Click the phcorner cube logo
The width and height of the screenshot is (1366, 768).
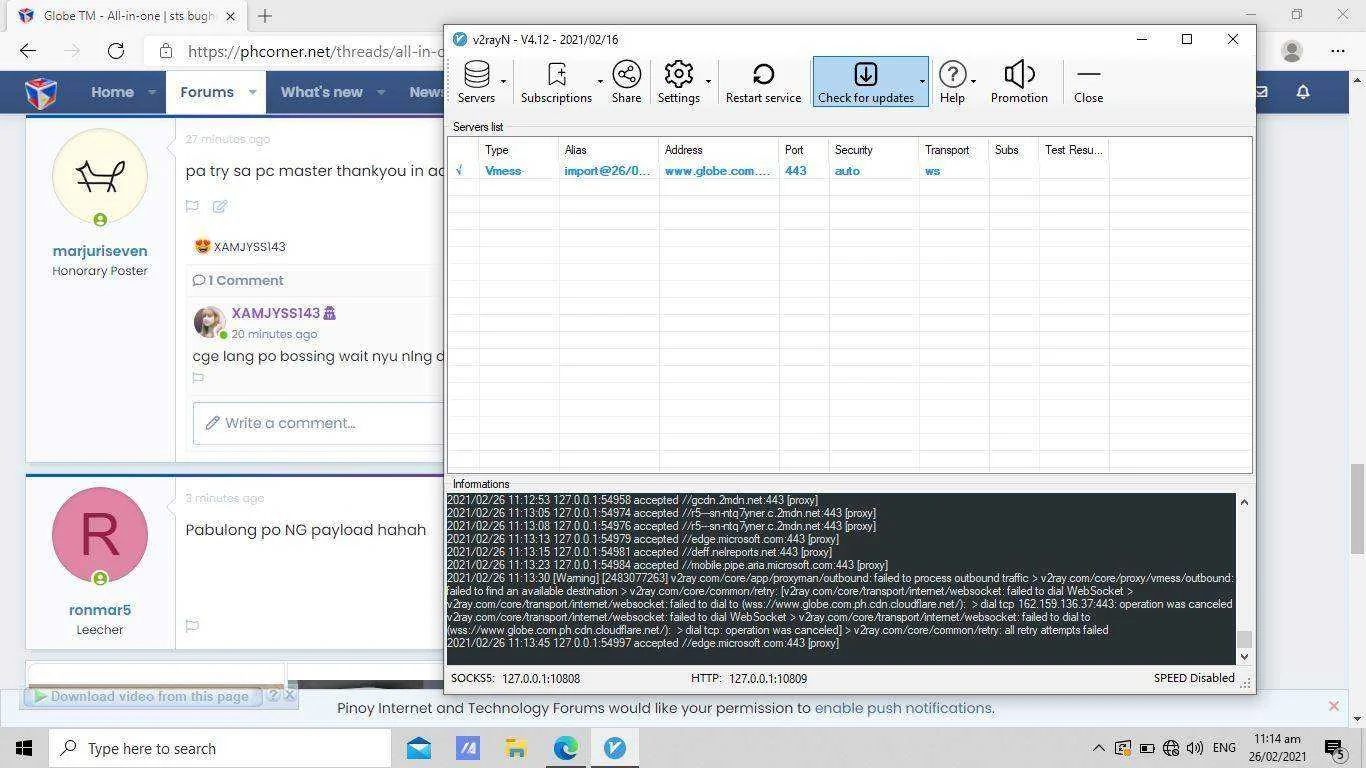point(41,92)
